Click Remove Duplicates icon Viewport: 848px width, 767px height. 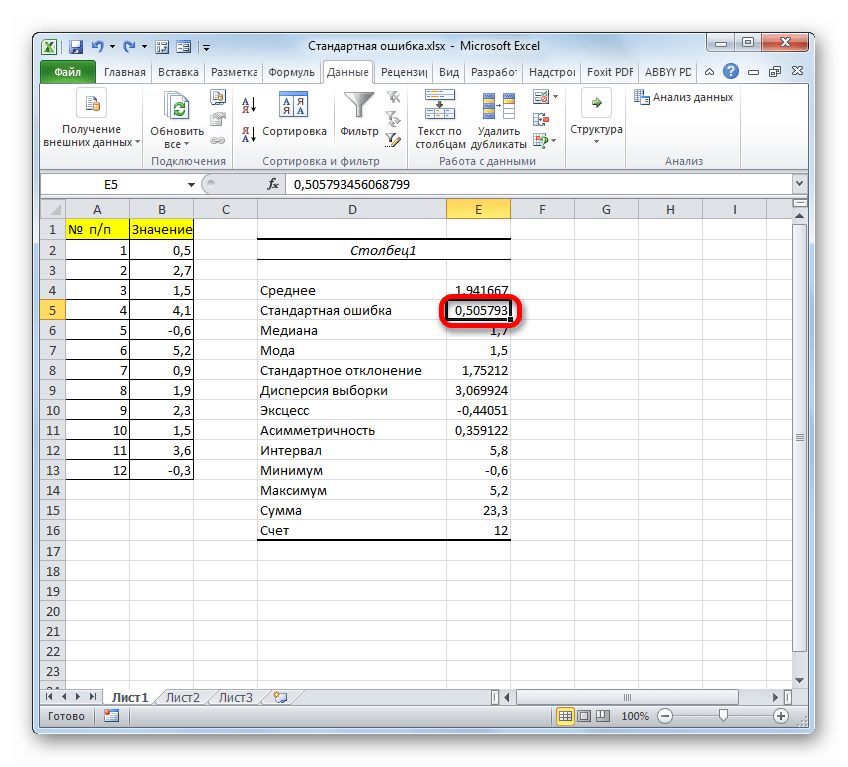[498, 105]
